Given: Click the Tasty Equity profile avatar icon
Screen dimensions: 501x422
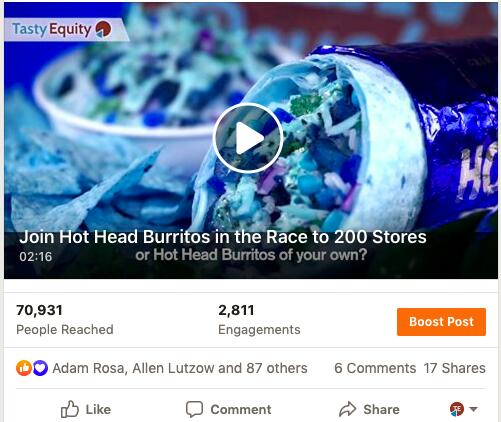Looking at the screenshot, I should [x=457, y=409].
